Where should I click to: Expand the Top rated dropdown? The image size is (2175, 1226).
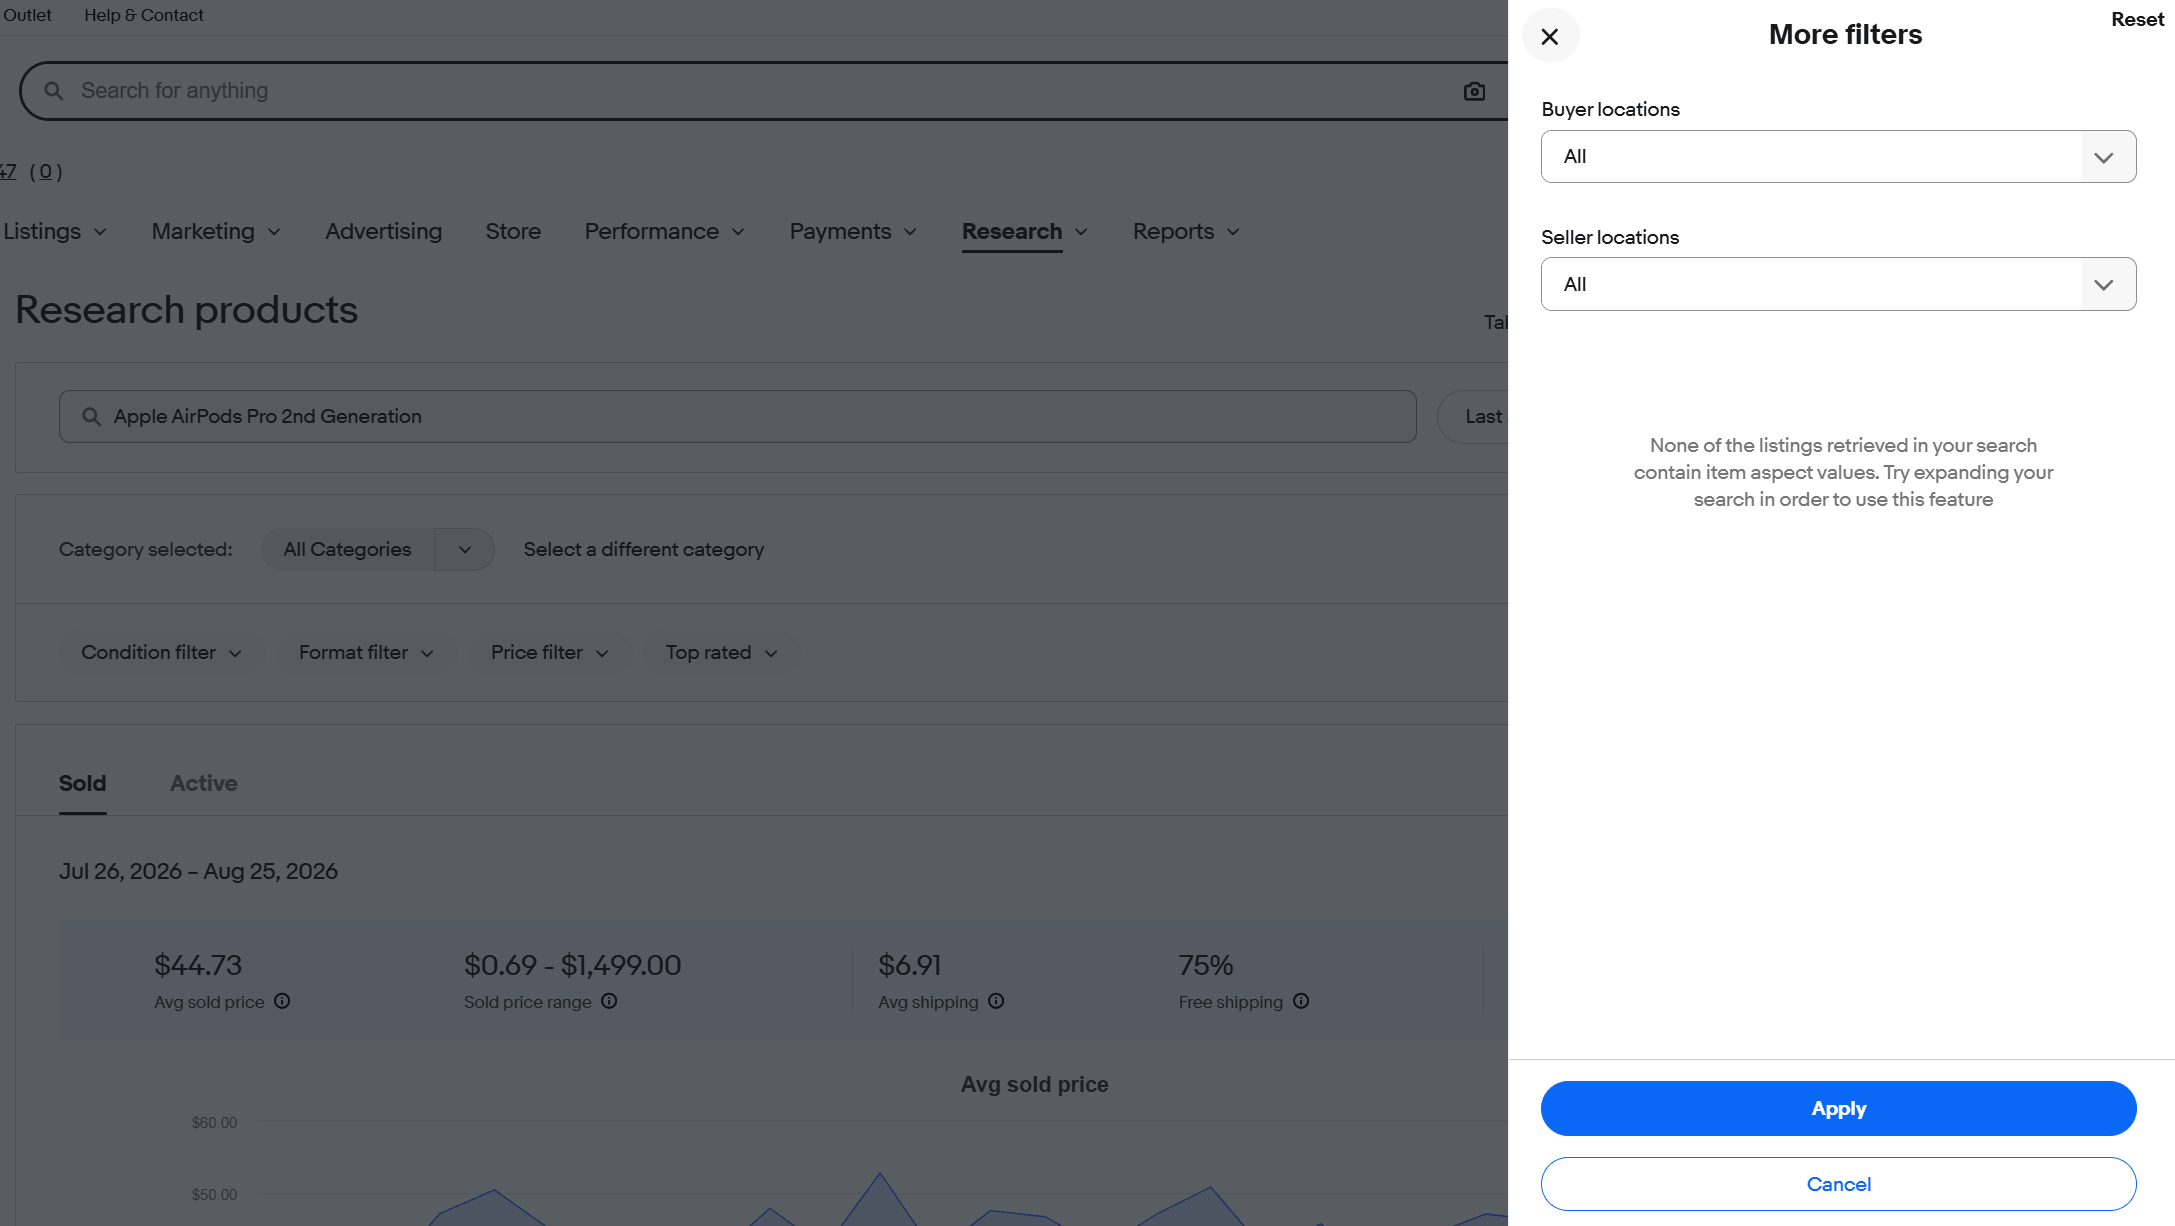coord(721,653)
